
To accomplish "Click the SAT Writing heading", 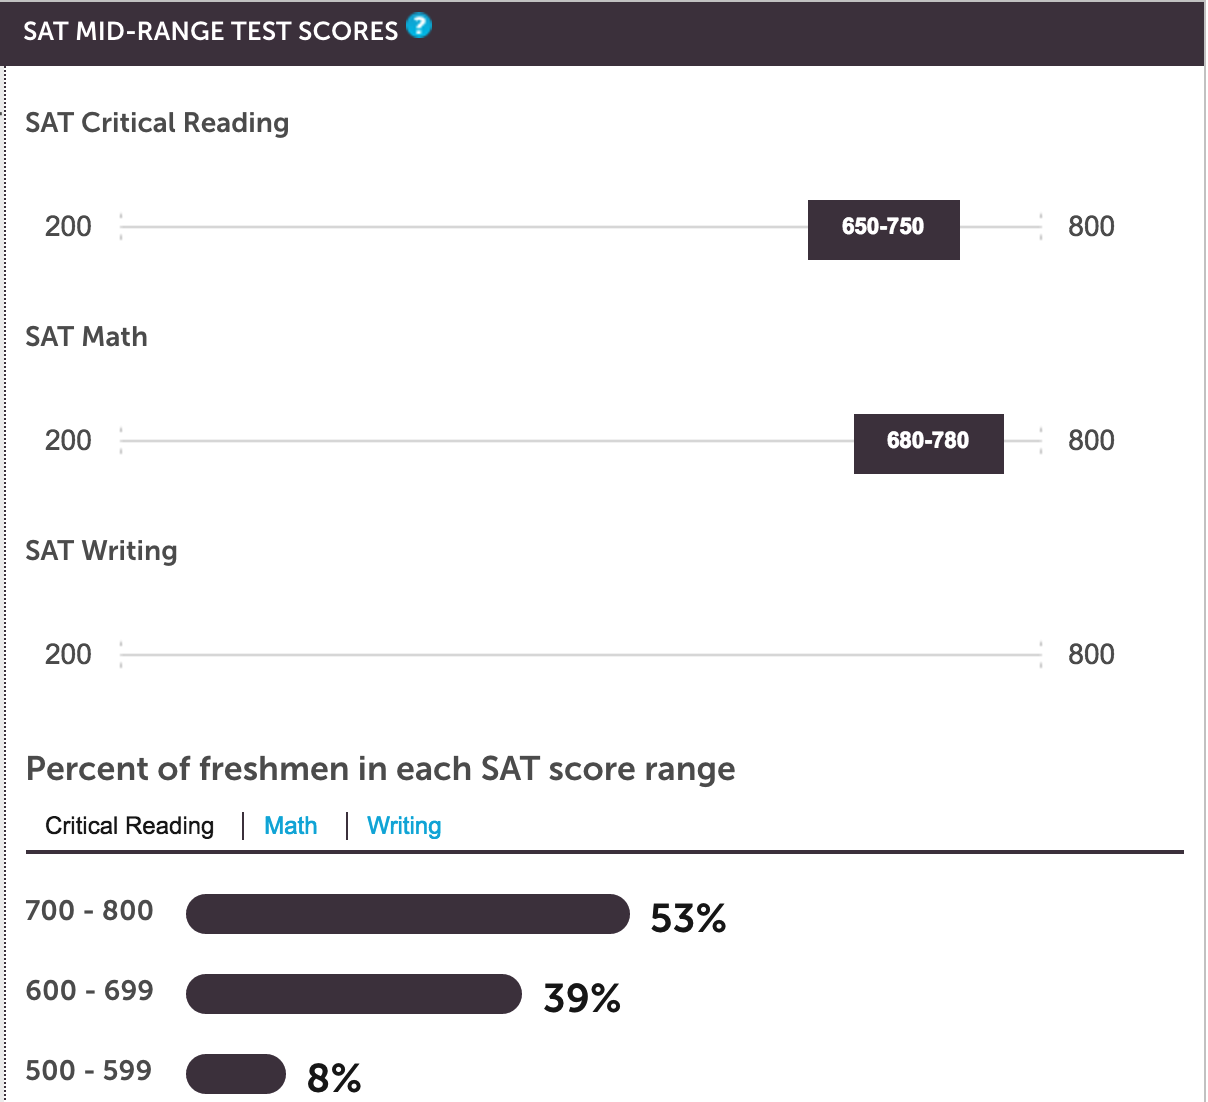I will click(x=101, y=551).
